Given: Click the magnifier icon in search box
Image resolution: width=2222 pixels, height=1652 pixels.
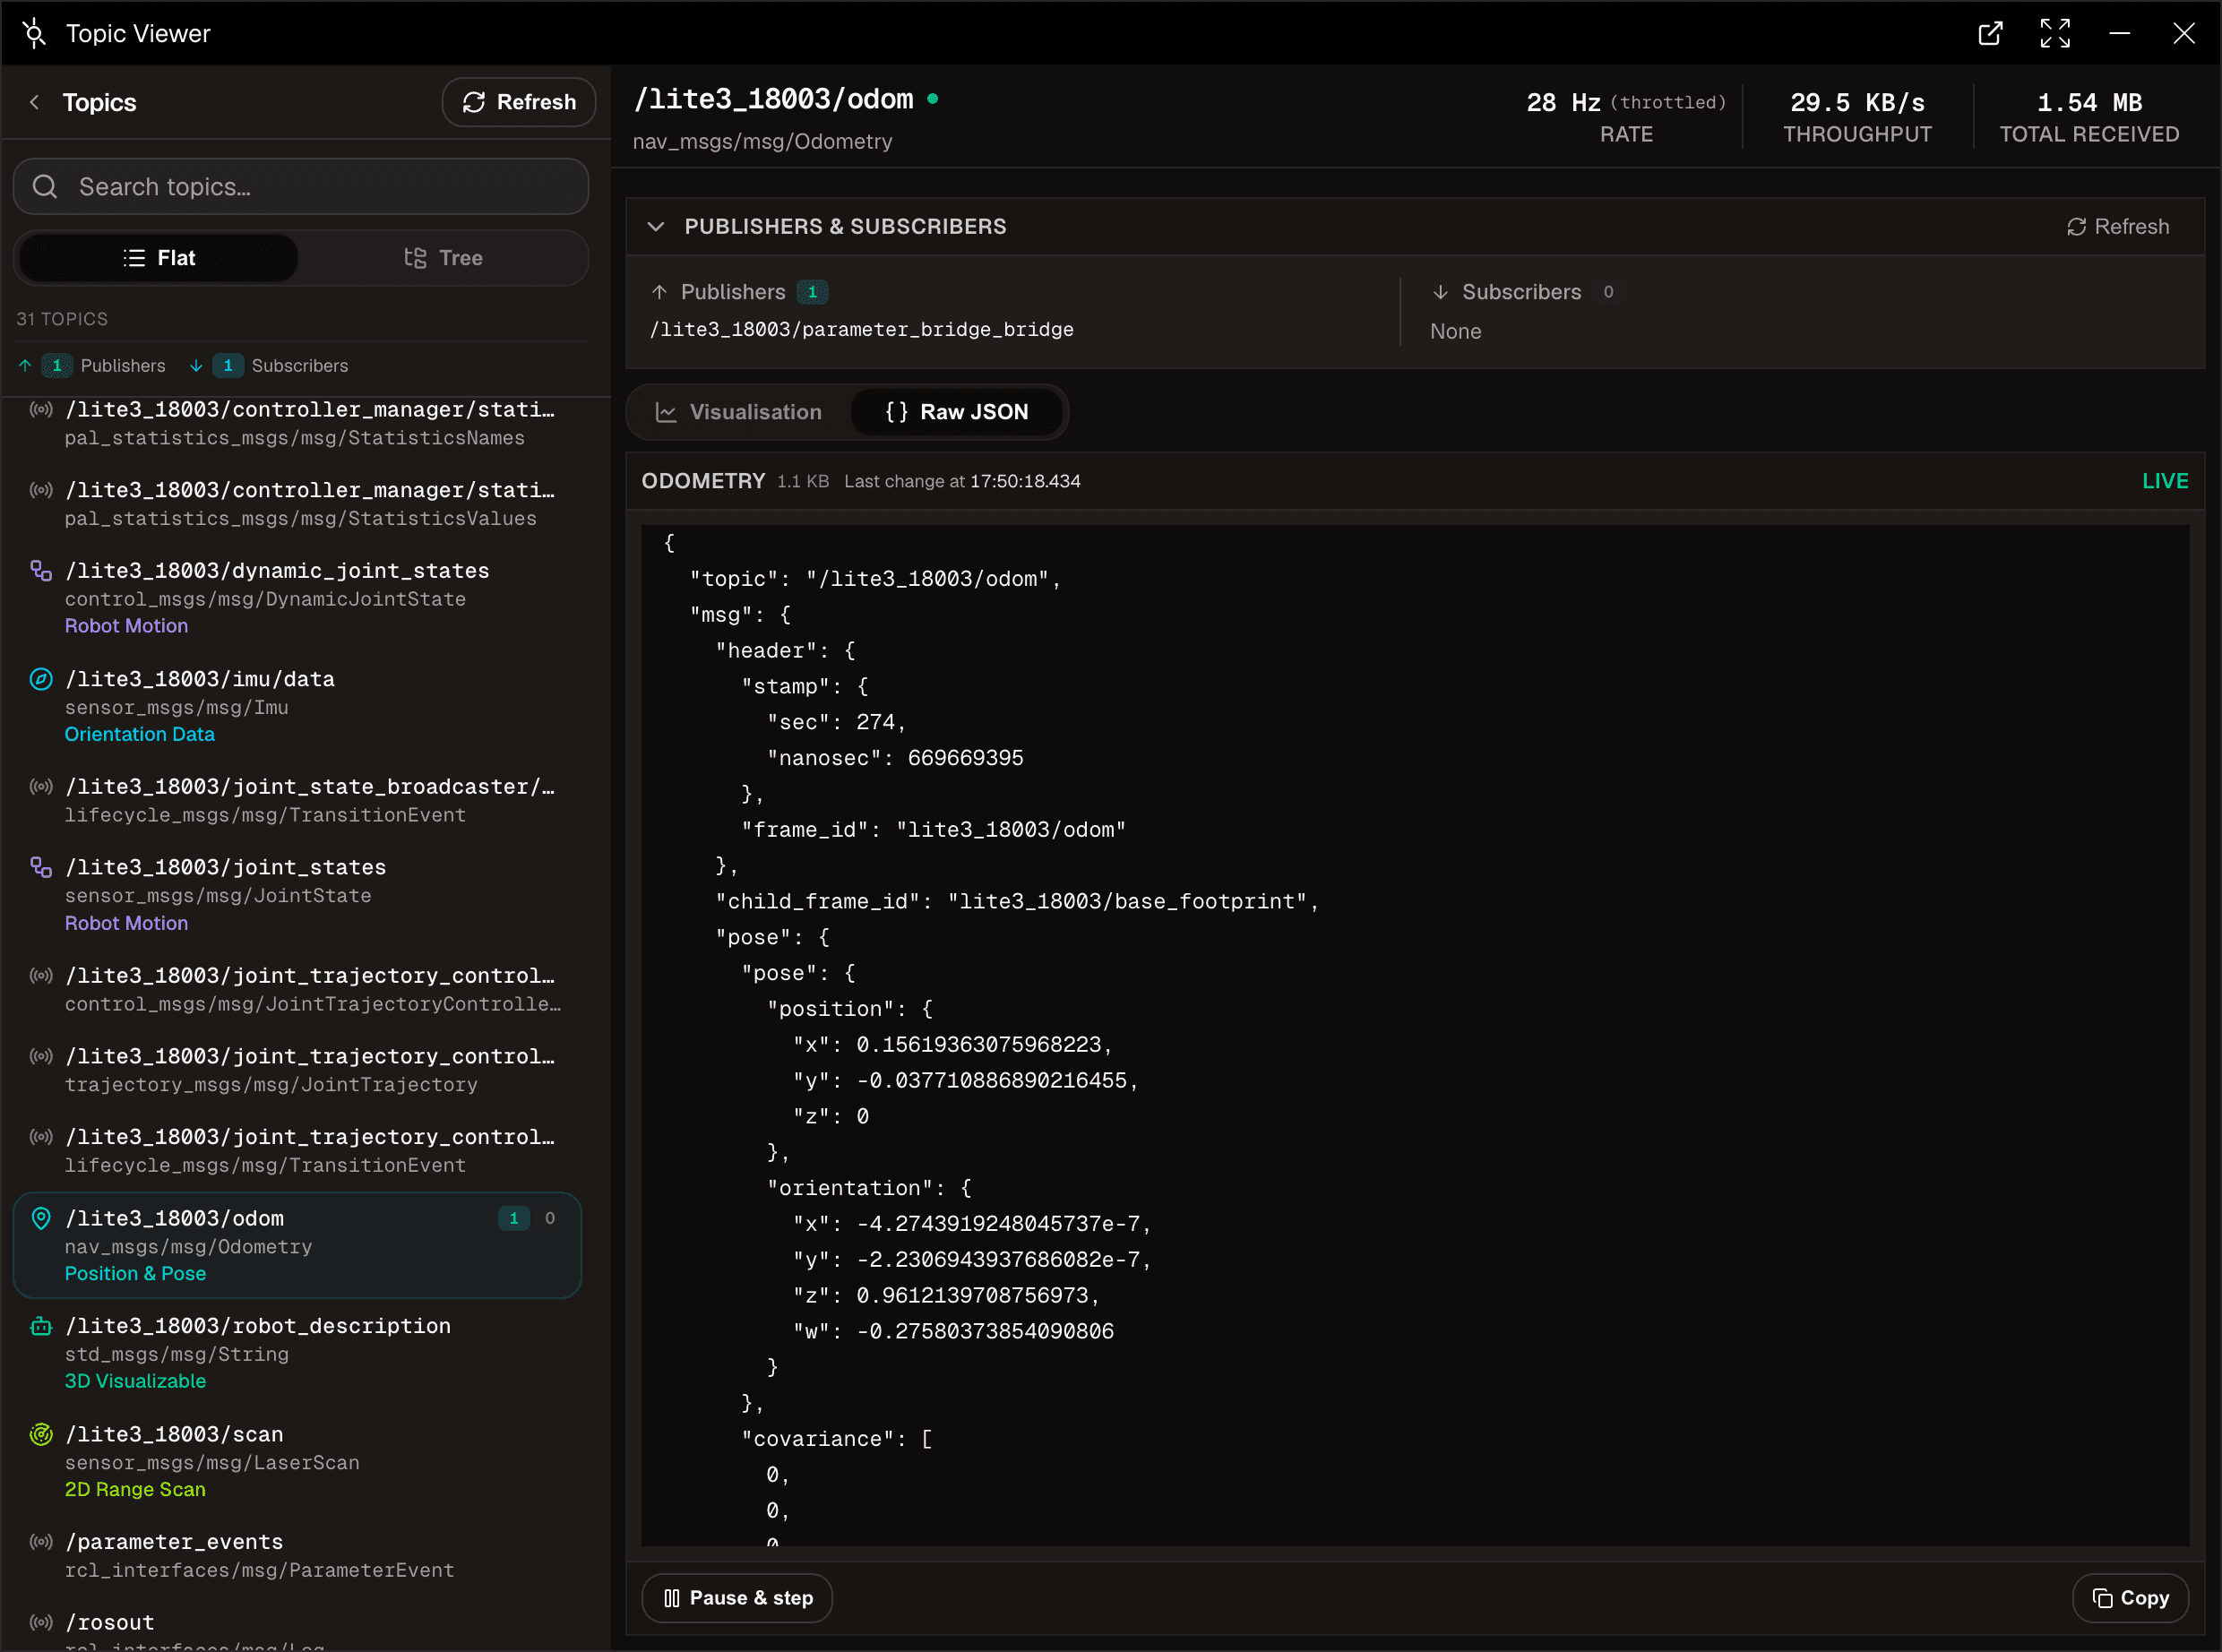Looking at the screenshot, I should click(45, 187).
